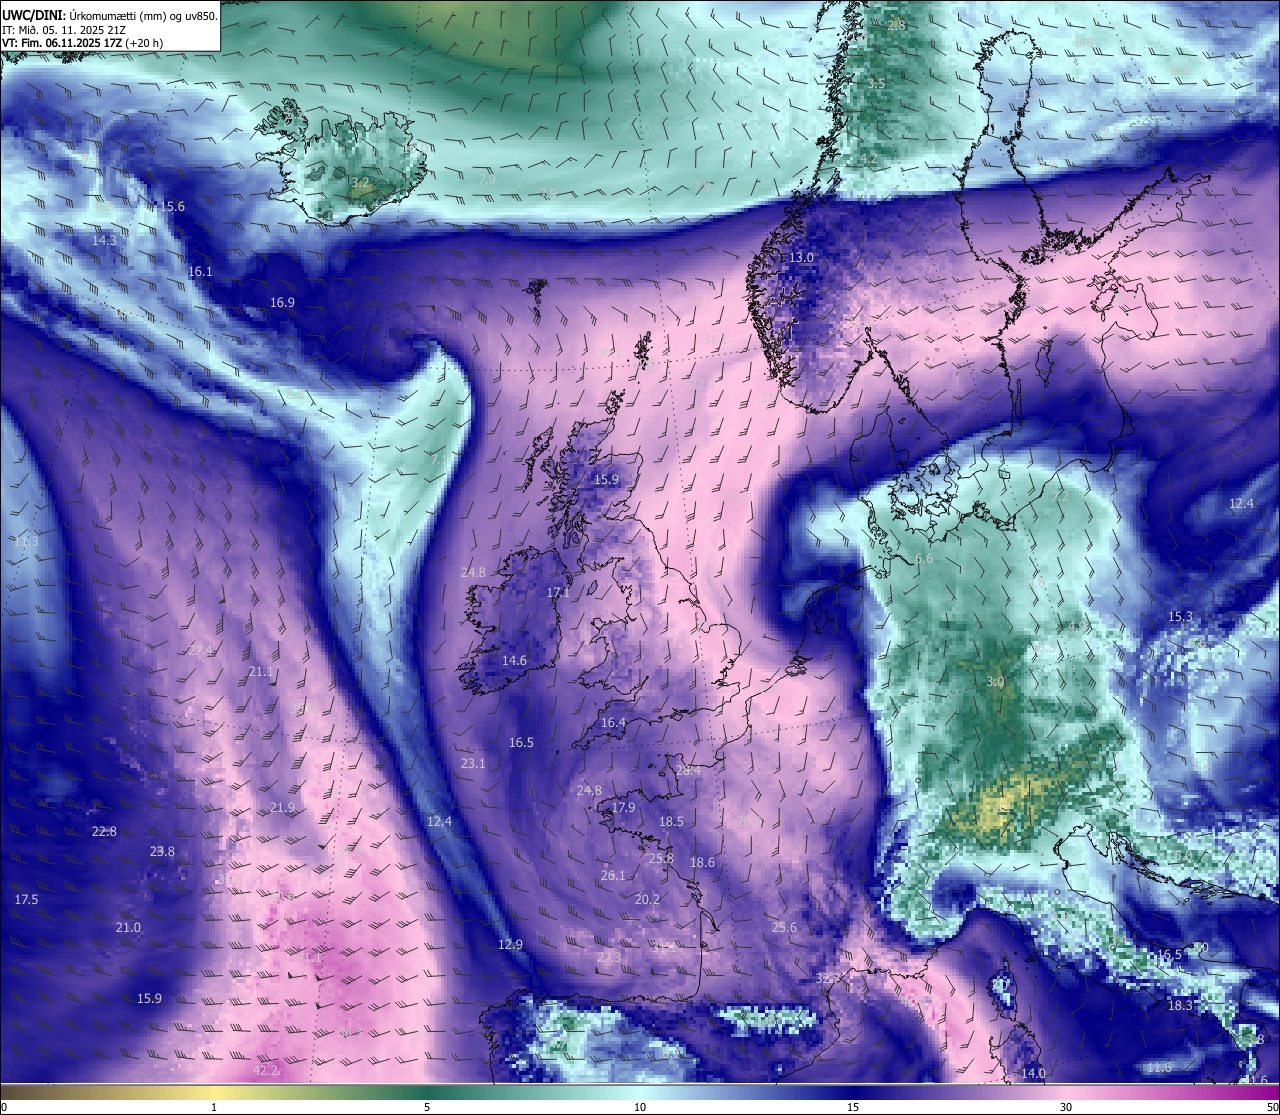
Task: Click the 14.6 value over Ireland
Action: tap(514, 661)
